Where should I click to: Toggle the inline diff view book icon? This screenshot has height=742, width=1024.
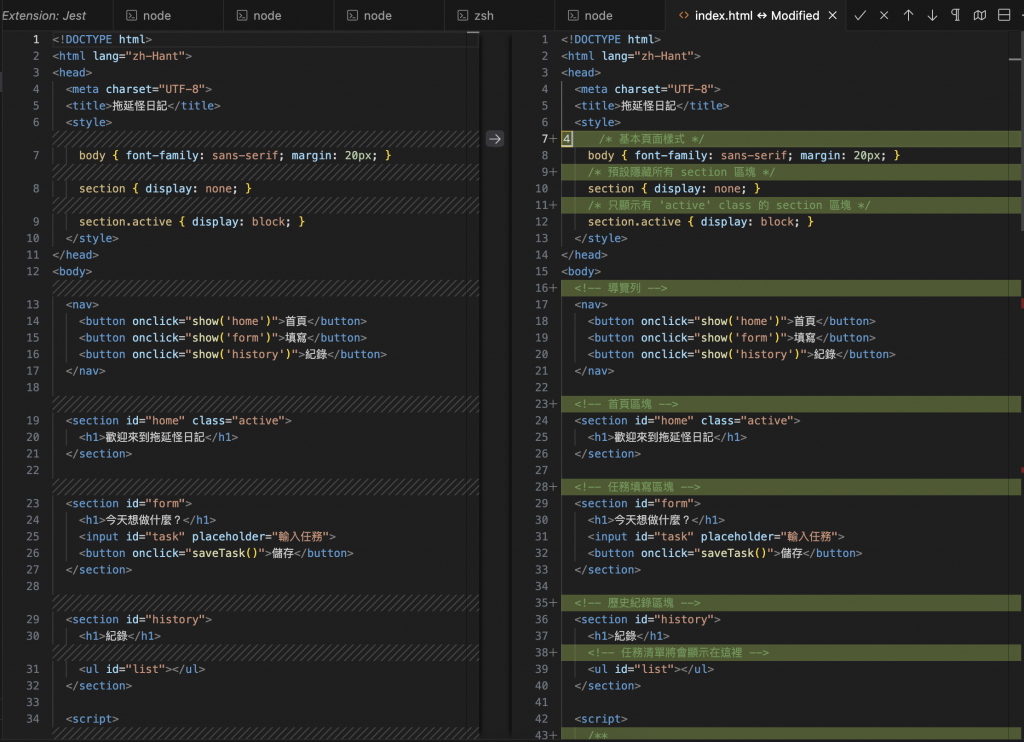pyautogui.click(x=980, y=15)
